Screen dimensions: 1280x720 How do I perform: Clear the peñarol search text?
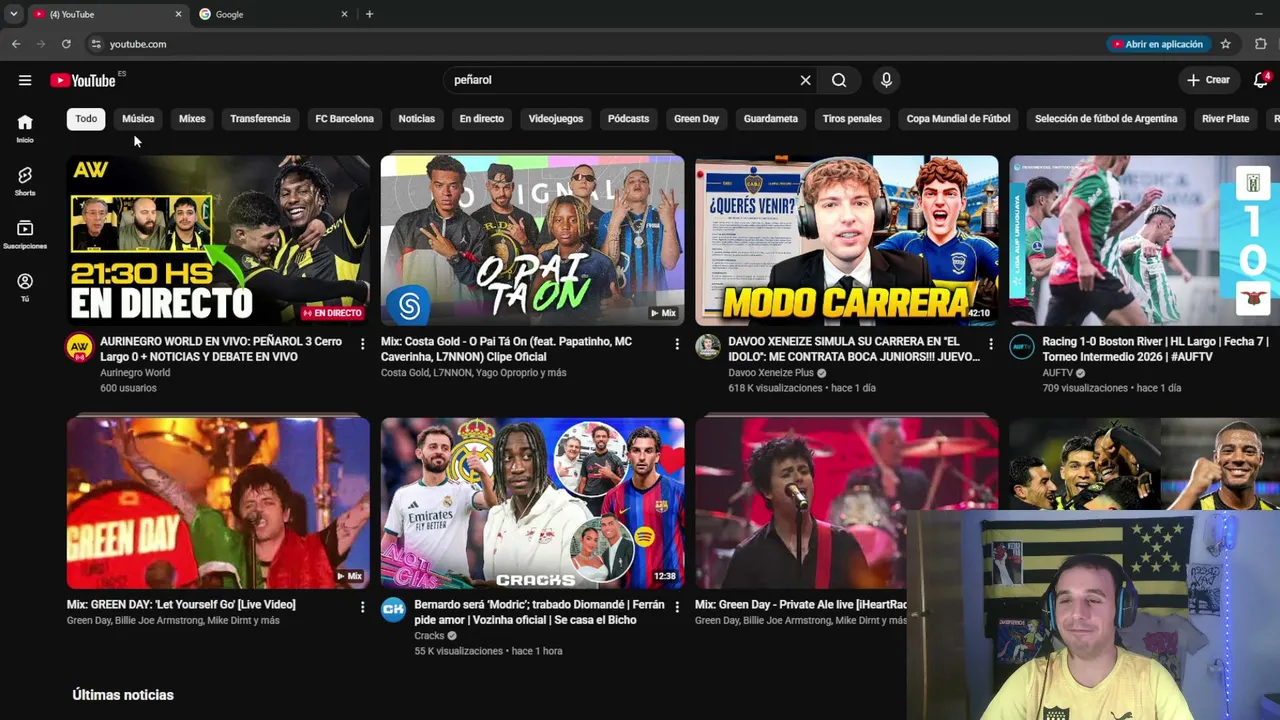click(805, 80)
